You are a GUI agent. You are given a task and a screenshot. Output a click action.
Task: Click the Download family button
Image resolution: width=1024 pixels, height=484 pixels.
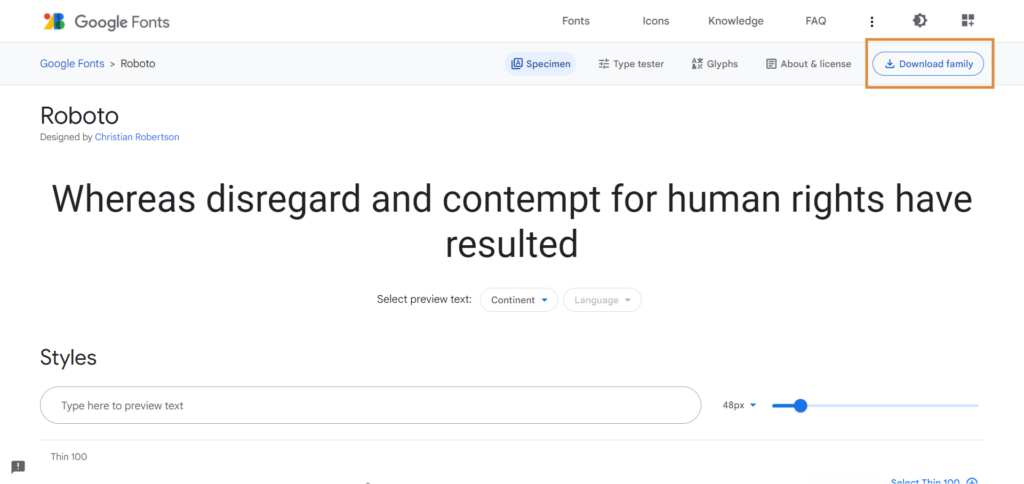pyautogui.click(x=928, y=64)
